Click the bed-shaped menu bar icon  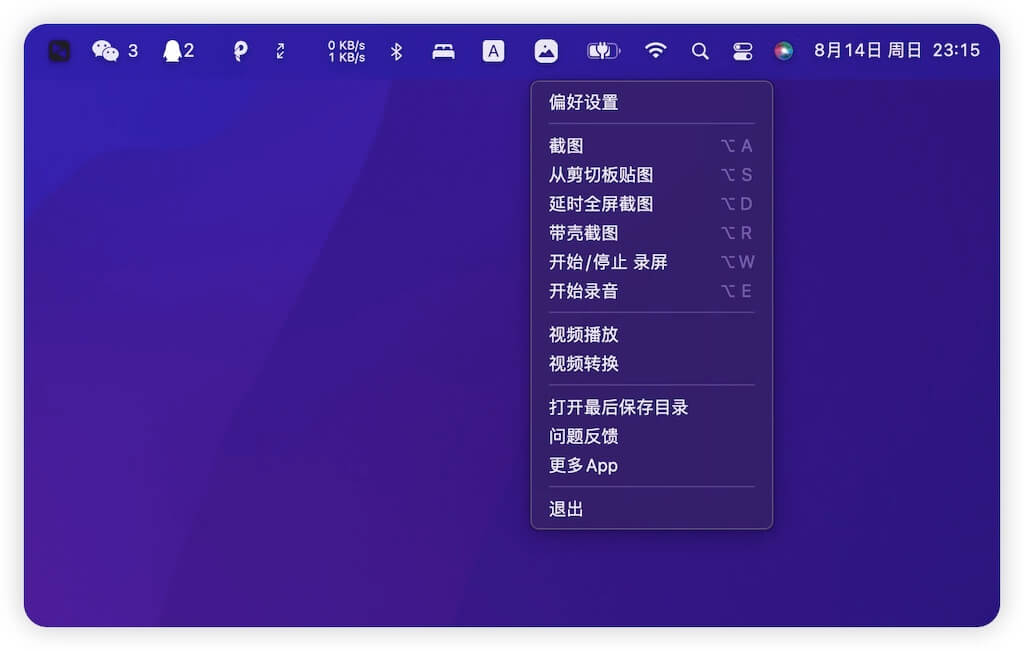[443, 51]
